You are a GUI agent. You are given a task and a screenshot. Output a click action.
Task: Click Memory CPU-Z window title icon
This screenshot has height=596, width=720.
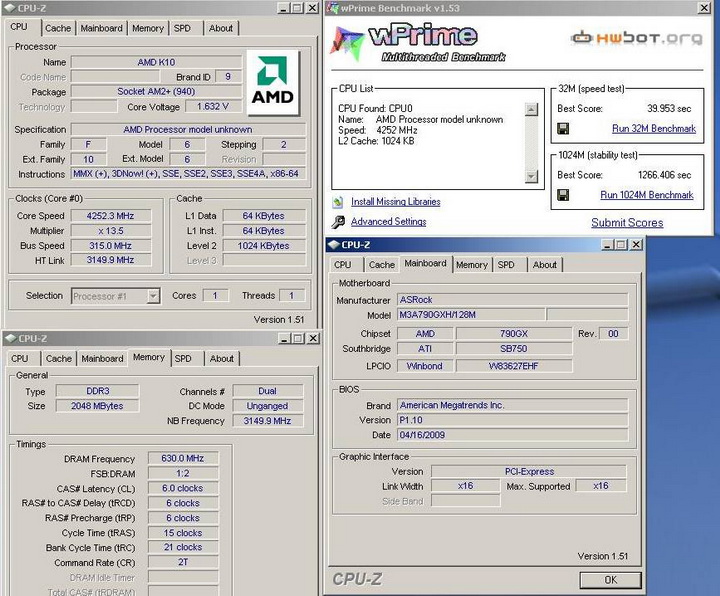10,338
